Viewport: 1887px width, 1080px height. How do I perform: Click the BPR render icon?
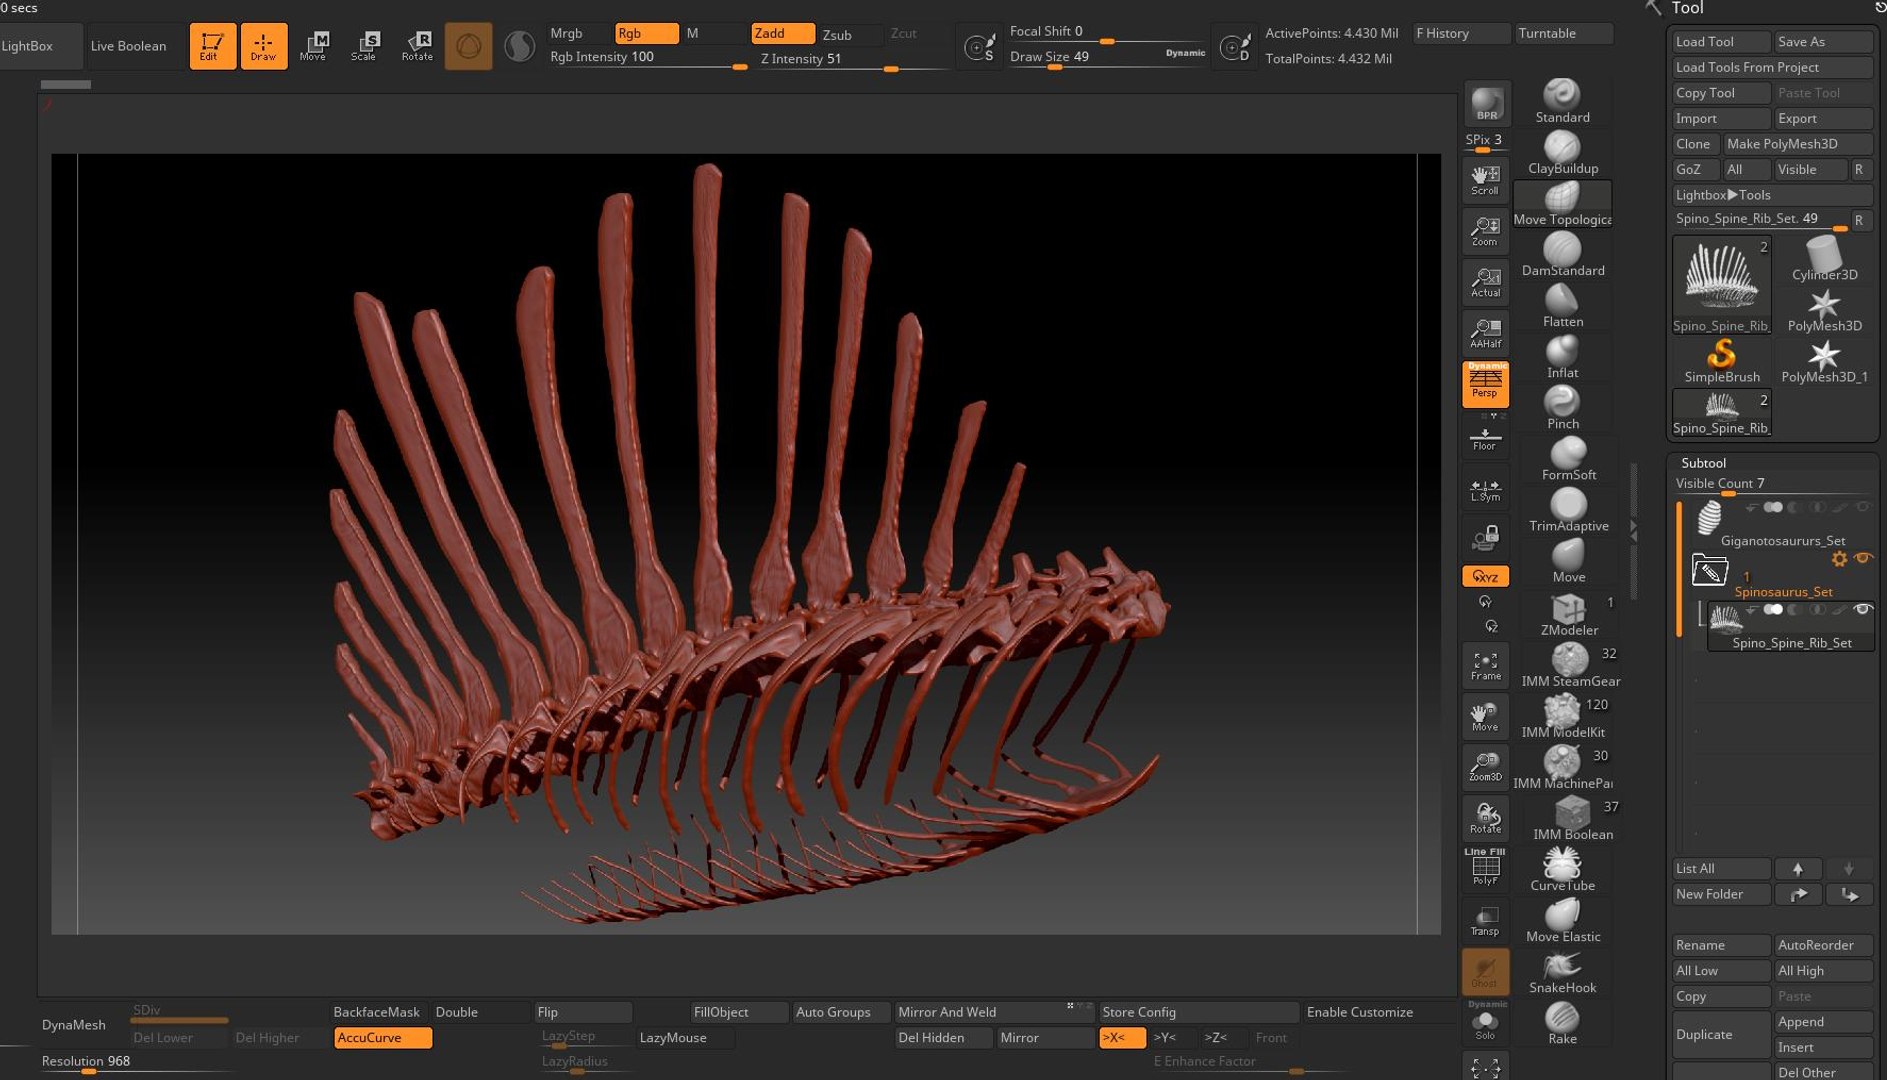(1486, 104)
